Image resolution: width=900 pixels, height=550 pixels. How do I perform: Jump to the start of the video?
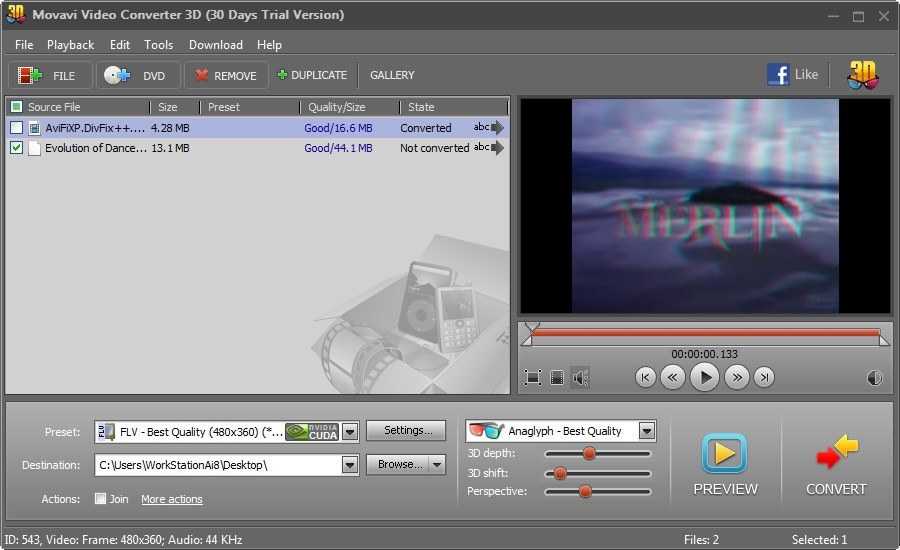645,377
